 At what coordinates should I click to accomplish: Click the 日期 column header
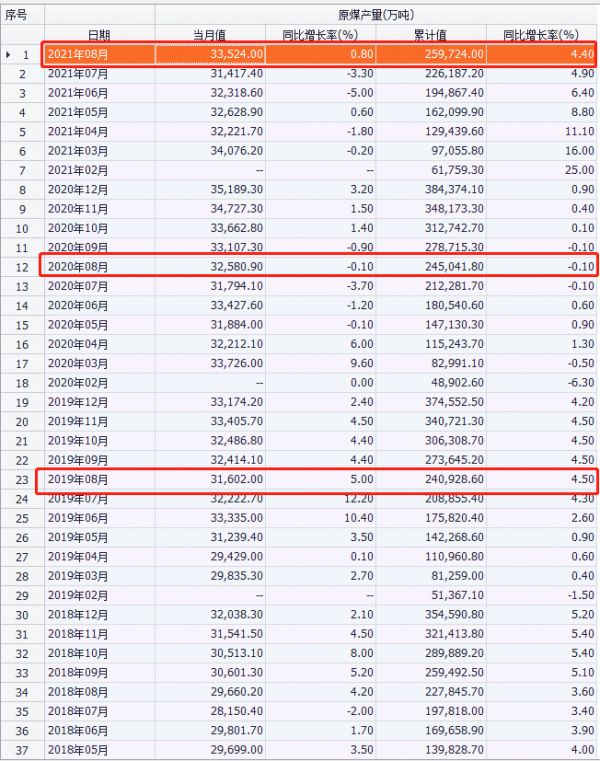coord(99,35)
